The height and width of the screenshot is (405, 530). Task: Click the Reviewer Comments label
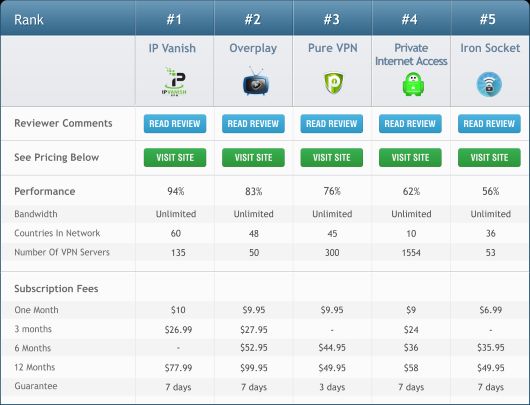[x=63, y=123]
